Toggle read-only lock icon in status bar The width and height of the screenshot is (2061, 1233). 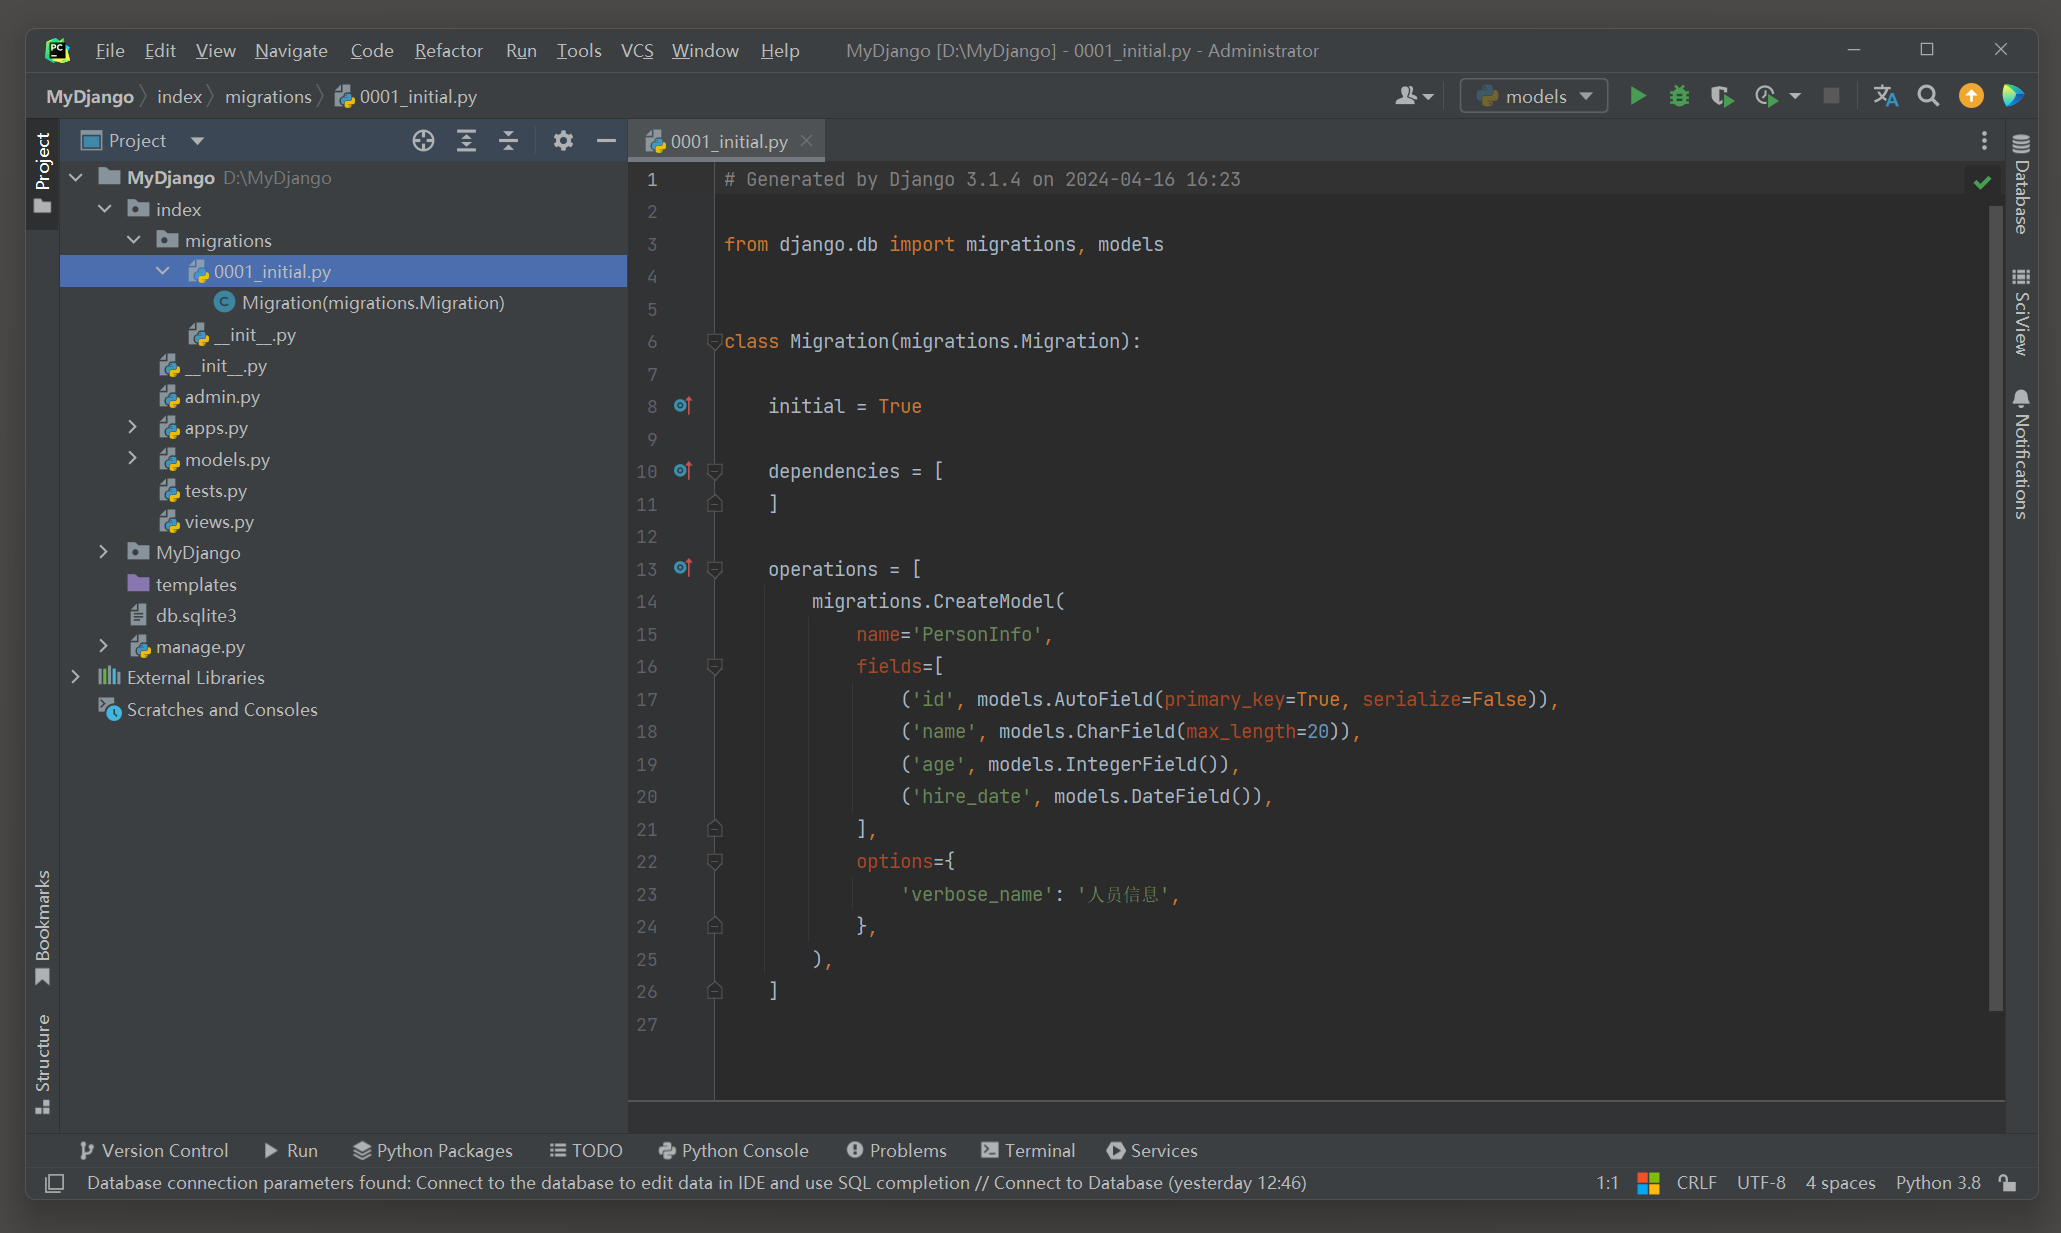pyautogui.click(x=2007, y=1183)
